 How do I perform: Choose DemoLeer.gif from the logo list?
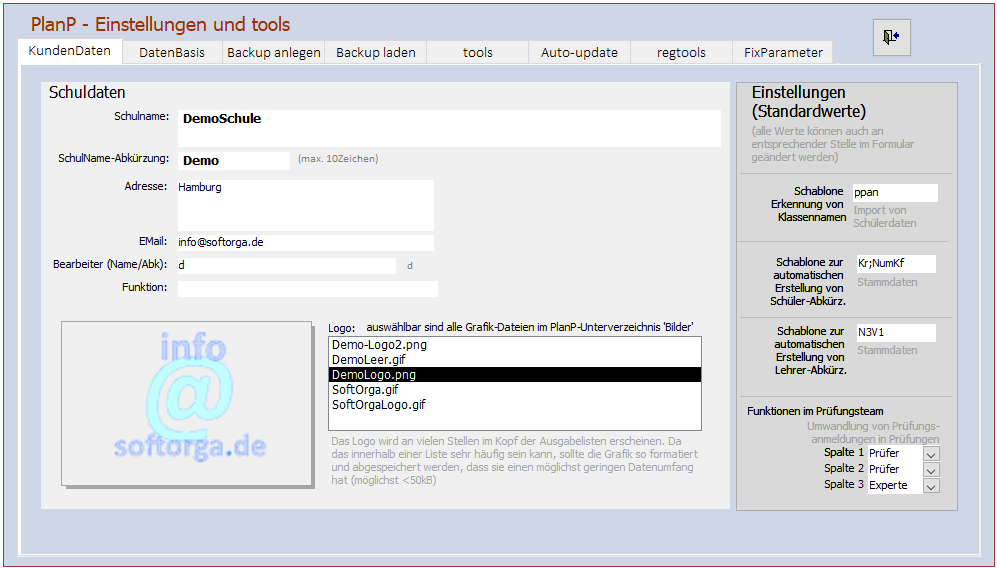pyautogui.click(x=514, y=360)
